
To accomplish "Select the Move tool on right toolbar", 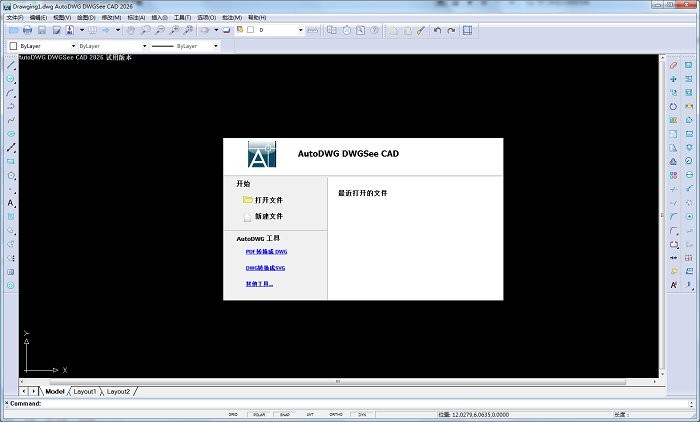I will 673,79.
